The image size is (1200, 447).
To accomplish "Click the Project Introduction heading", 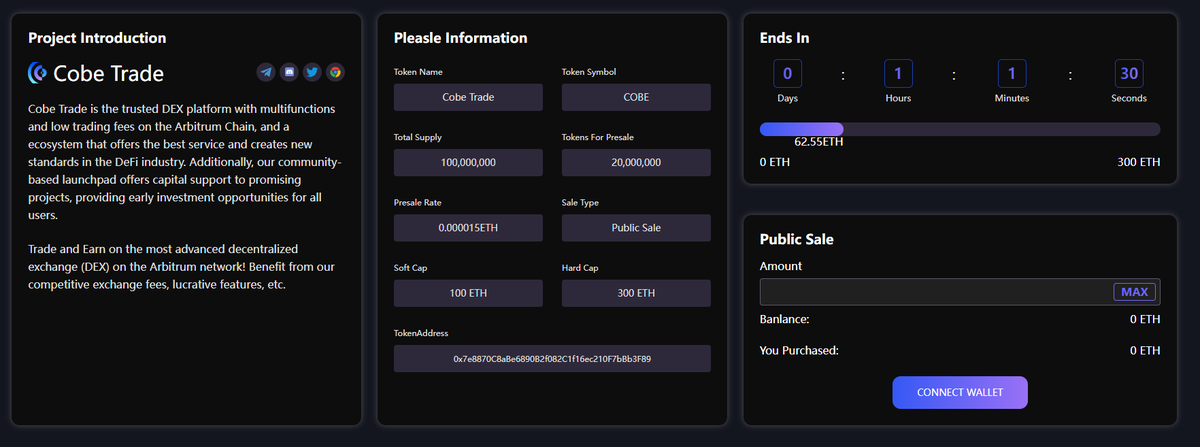I will 97,38.
